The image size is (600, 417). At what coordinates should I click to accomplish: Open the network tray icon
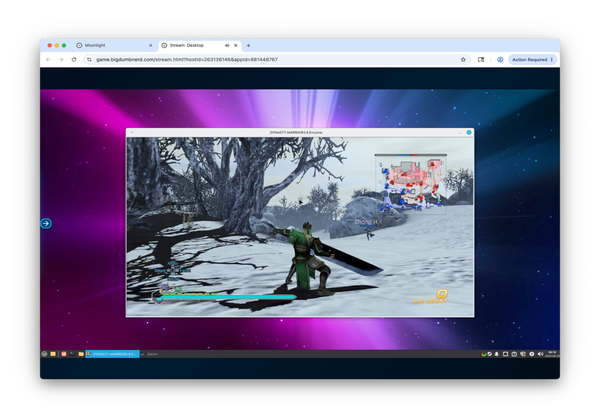pyautogui.click(x=523, y=354)
